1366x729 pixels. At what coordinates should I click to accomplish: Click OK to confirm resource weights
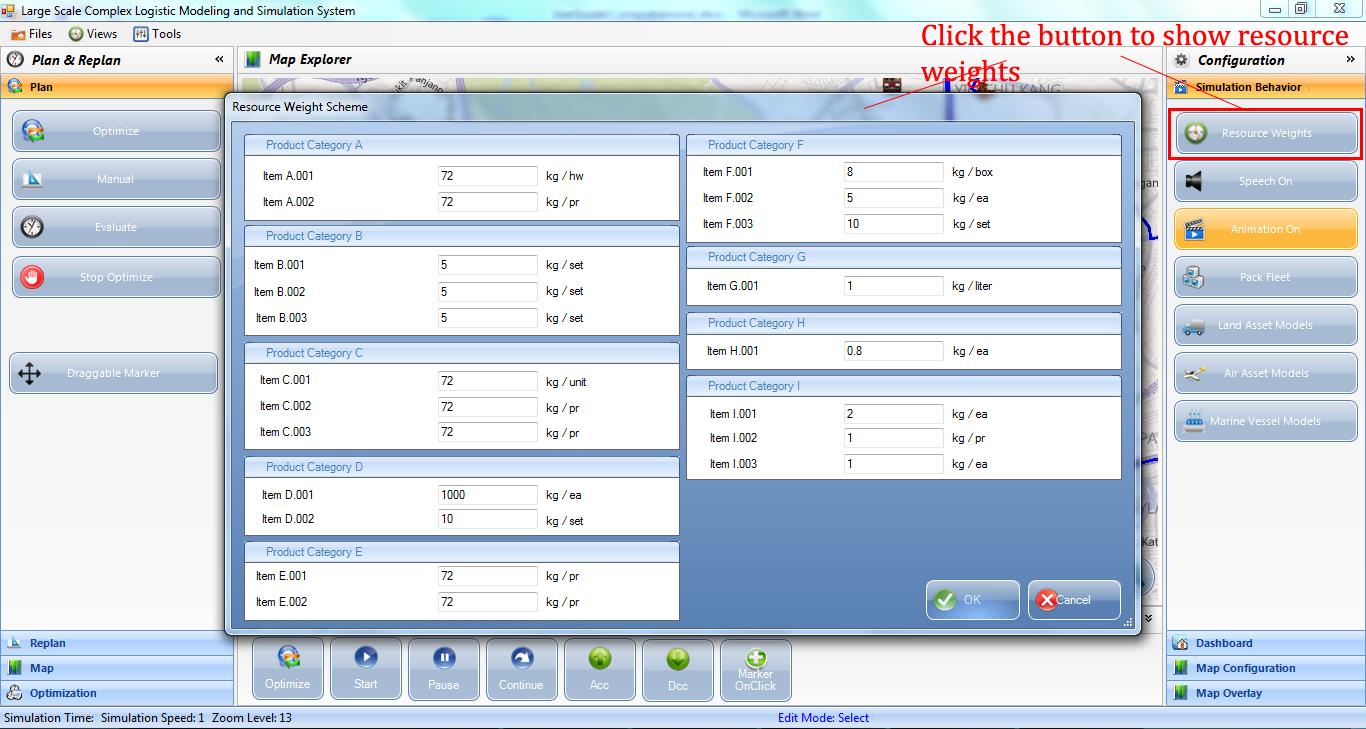pyautogui.click(x=971, y=600)
